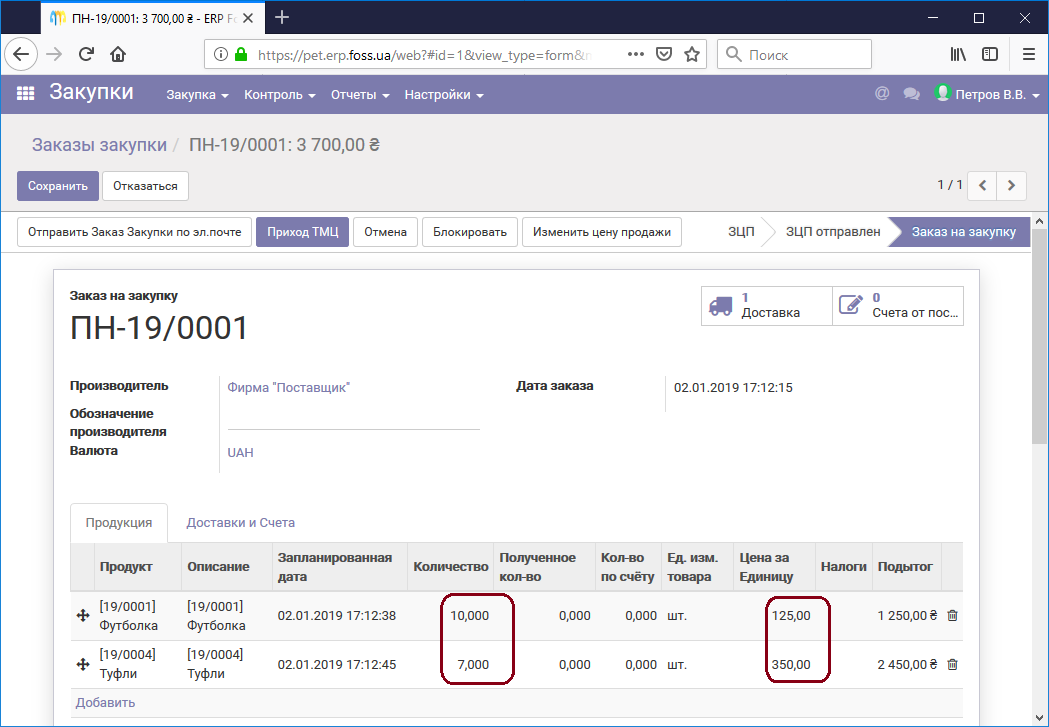Click Добавить link to add line

pyautogui.click(x=105, y=702)
